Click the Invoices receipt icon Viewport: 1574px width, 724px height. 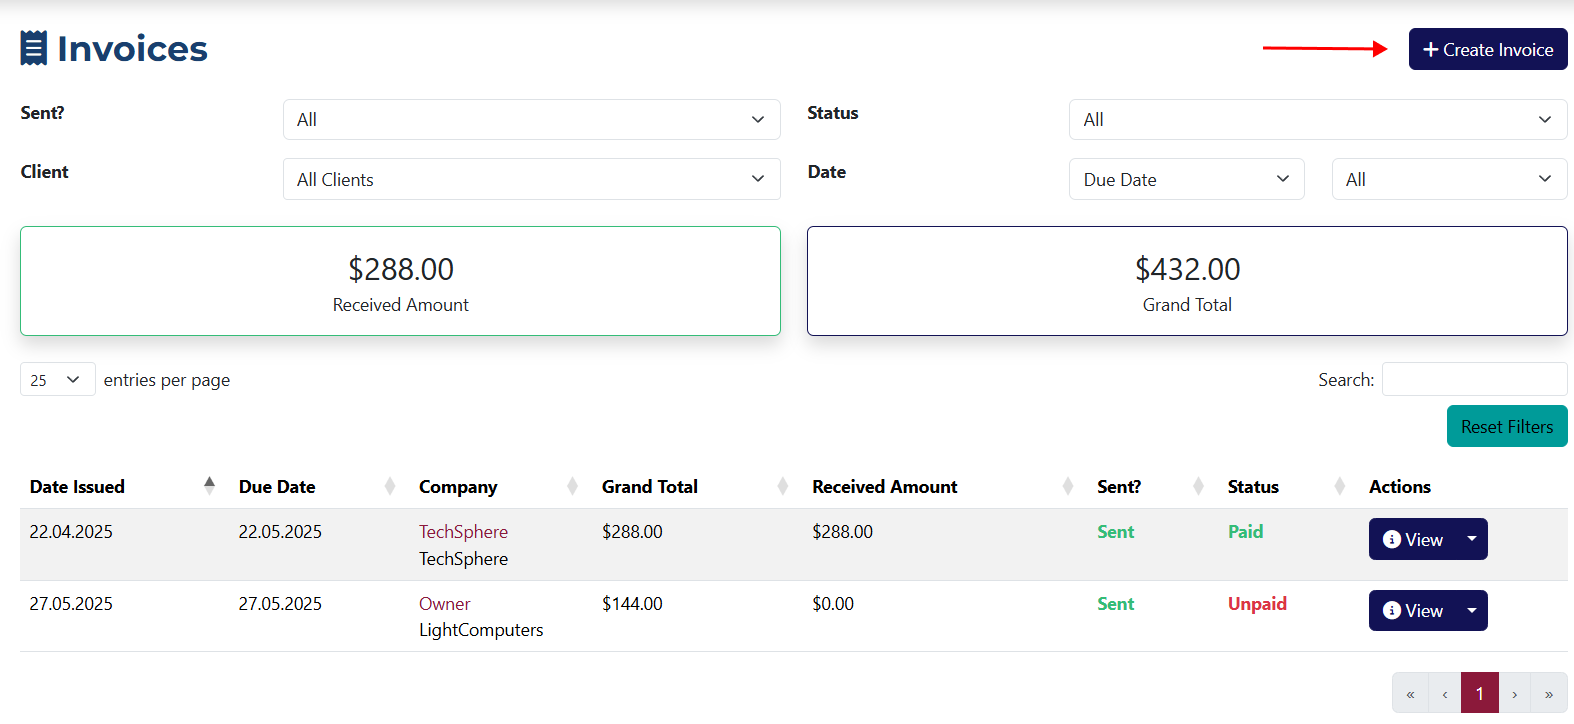[34, 48]
